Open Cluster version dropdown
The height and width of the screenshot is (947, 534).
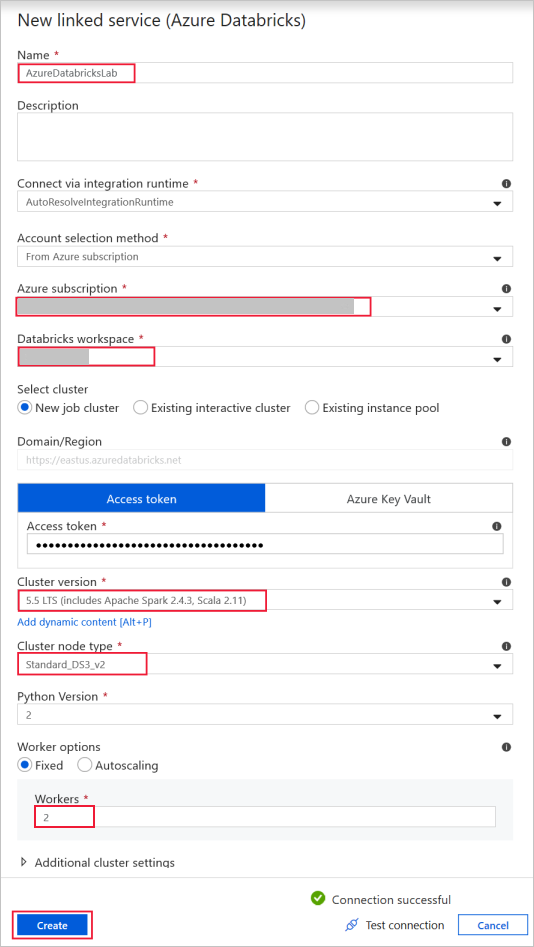265,600
